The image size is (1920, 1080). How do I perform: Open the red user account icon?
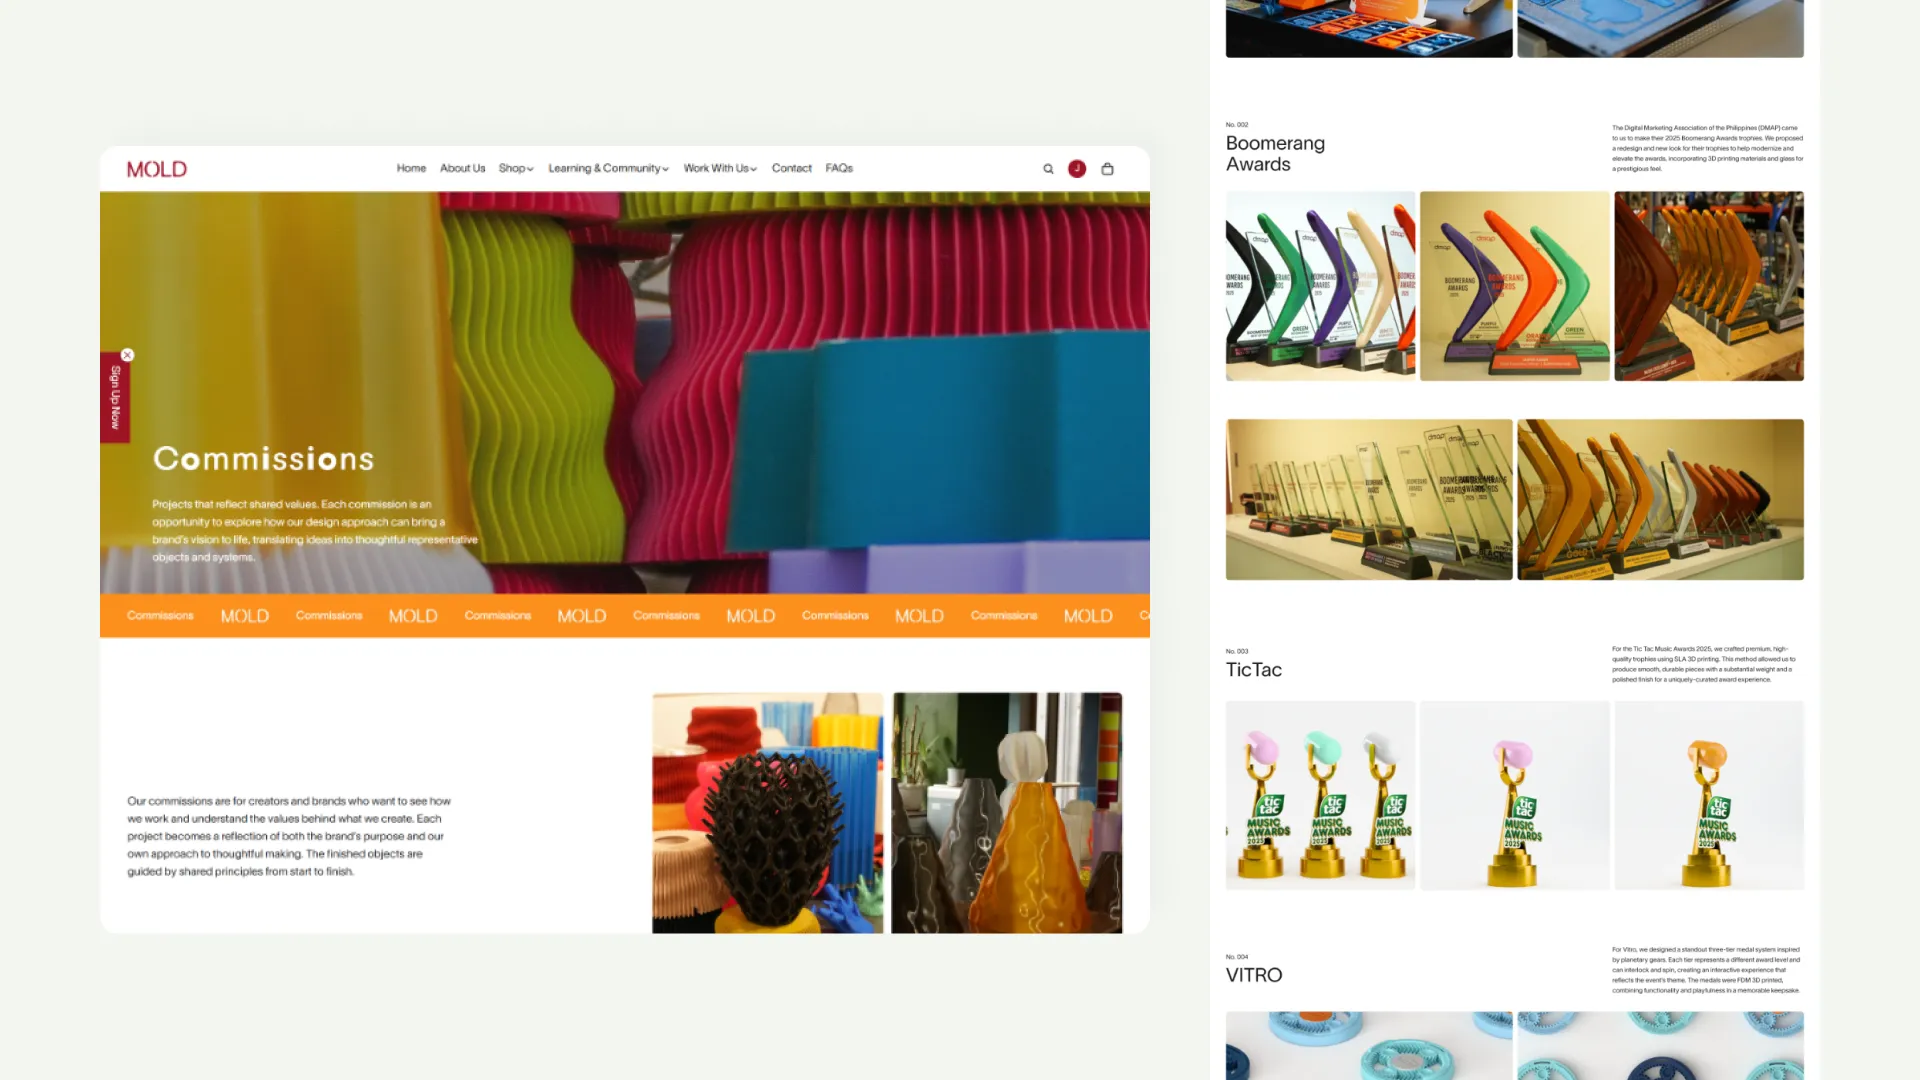point(1077,169)
